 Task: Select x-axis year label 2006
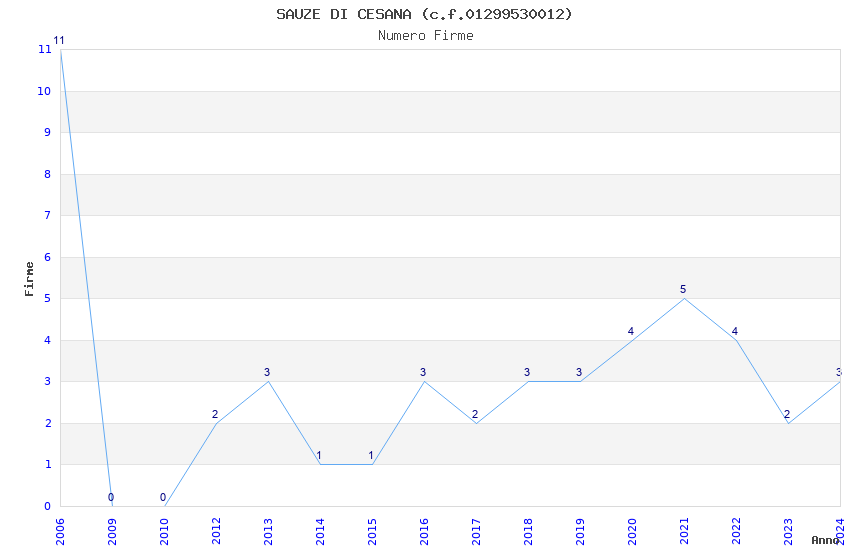tap(60, 532)
